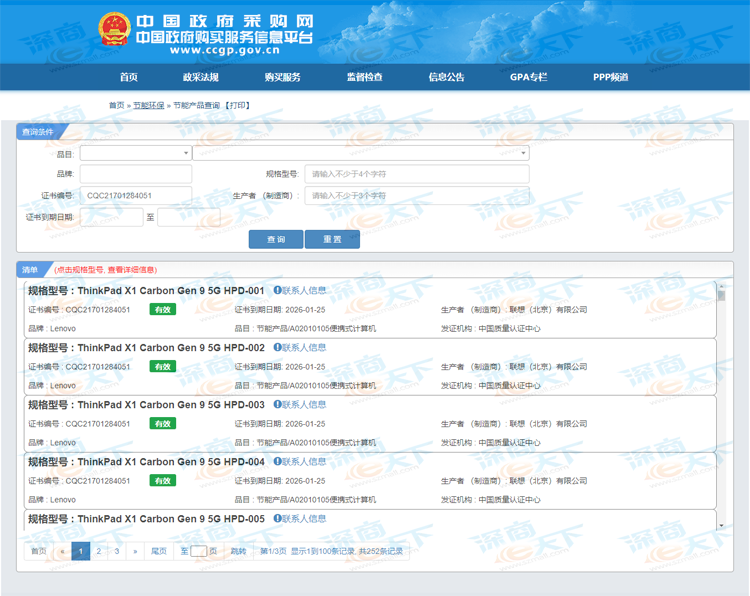Open model ThinkPad X1 Carbon Gen 9 5G HPD-001
This screenshot has height=596, width=750.
pyautogui.click(x=171, y=290)
